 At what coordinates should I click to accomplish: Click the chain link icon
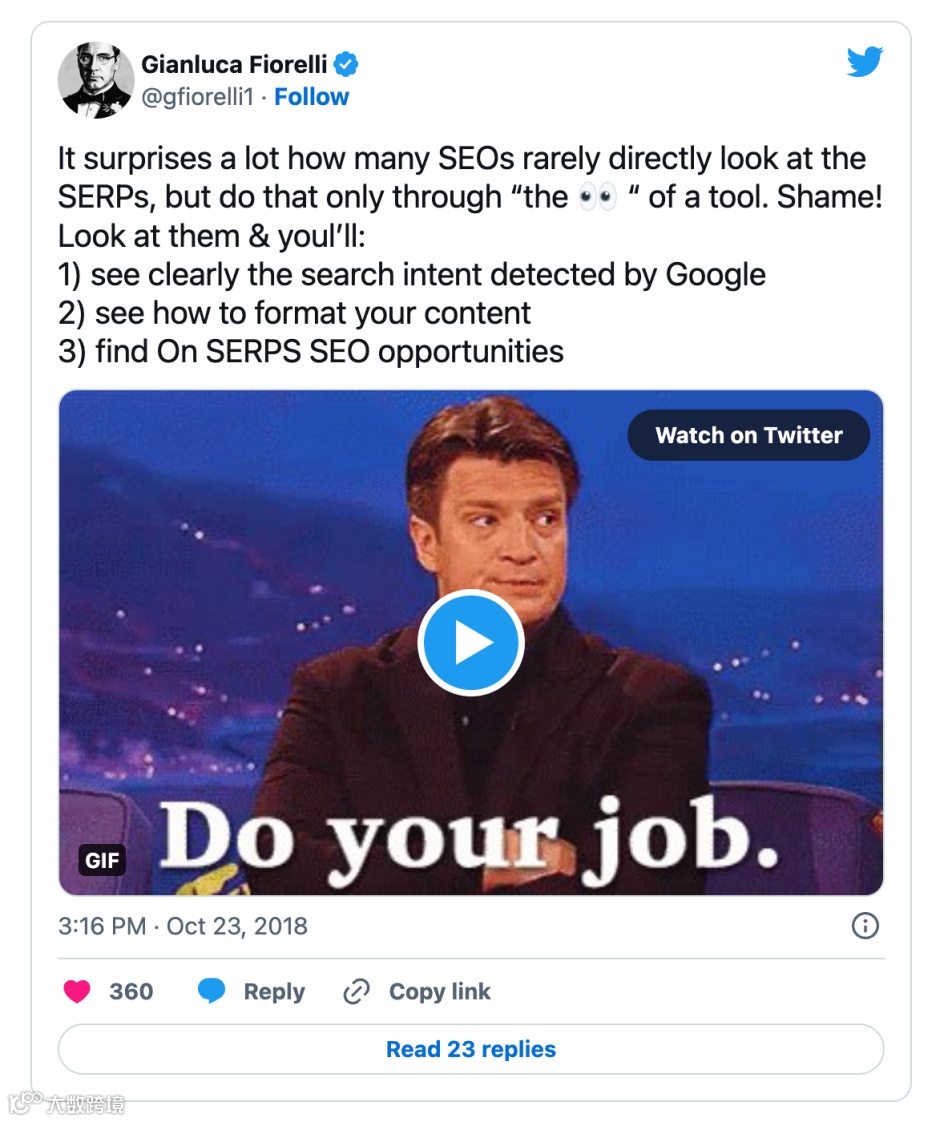click(x=356, y=991)
